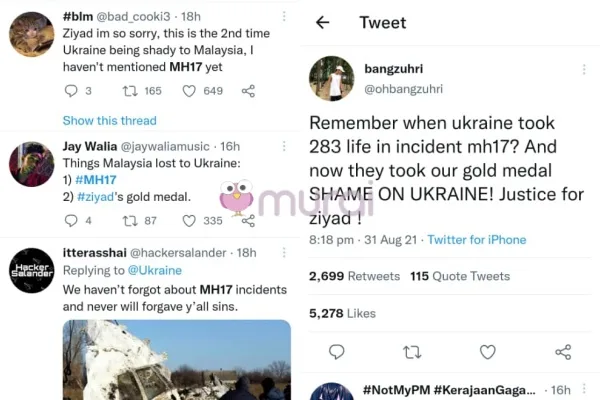Screen dimensions: 600x400
Task: Open bangzuhri's profile picture
Action: tap(332, 79)
